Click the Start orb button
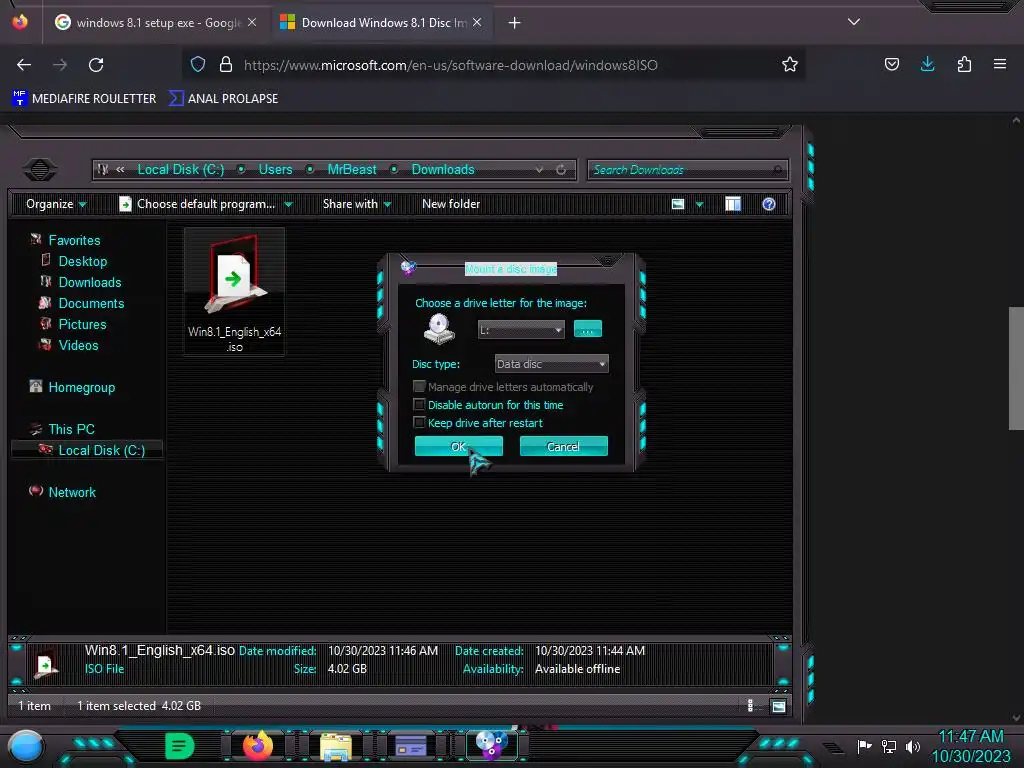The width and height of the screenshot is (1024, 768). click(x=25, y=746)
